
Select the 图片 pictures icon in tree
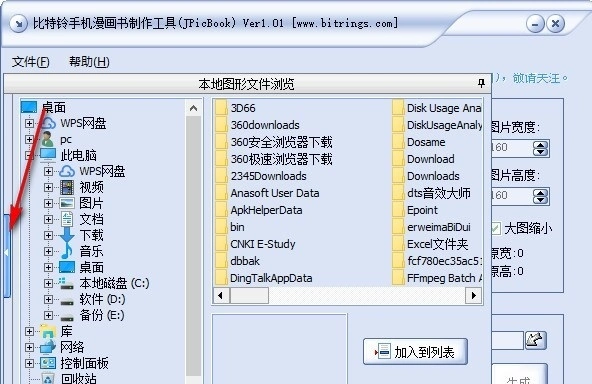pos(67,204)
